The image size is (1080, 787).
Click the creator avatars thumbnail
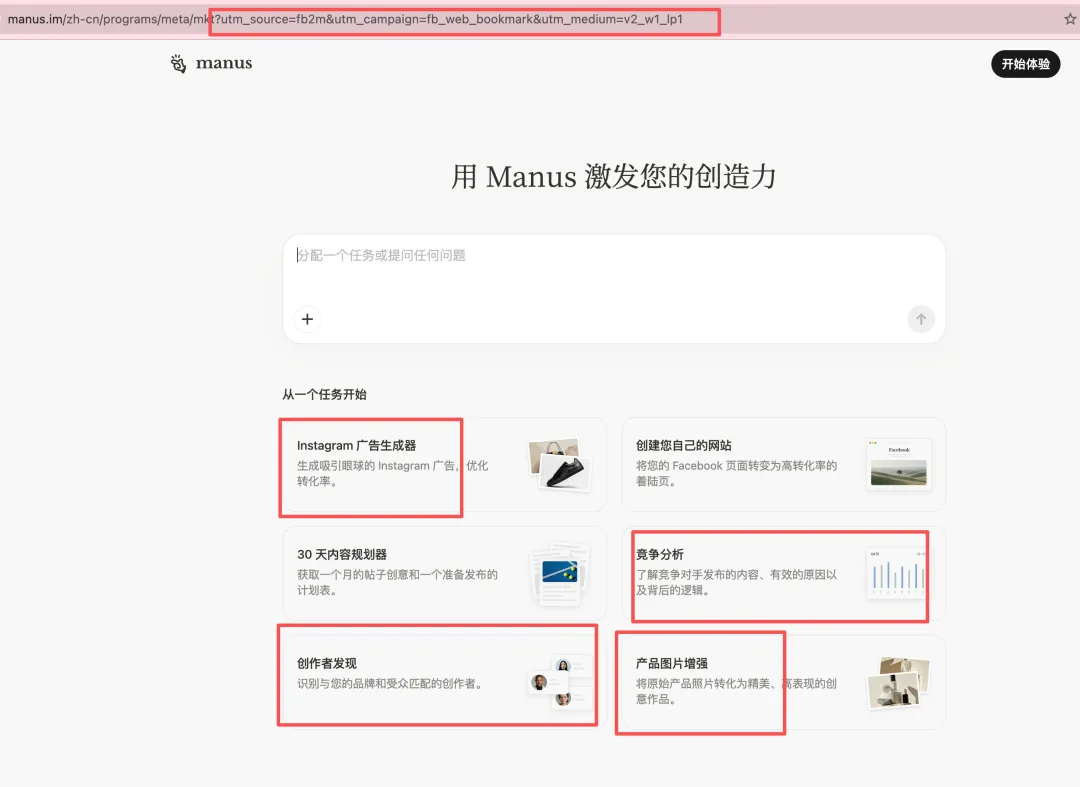pyautogui.click(x=560, y=682)
